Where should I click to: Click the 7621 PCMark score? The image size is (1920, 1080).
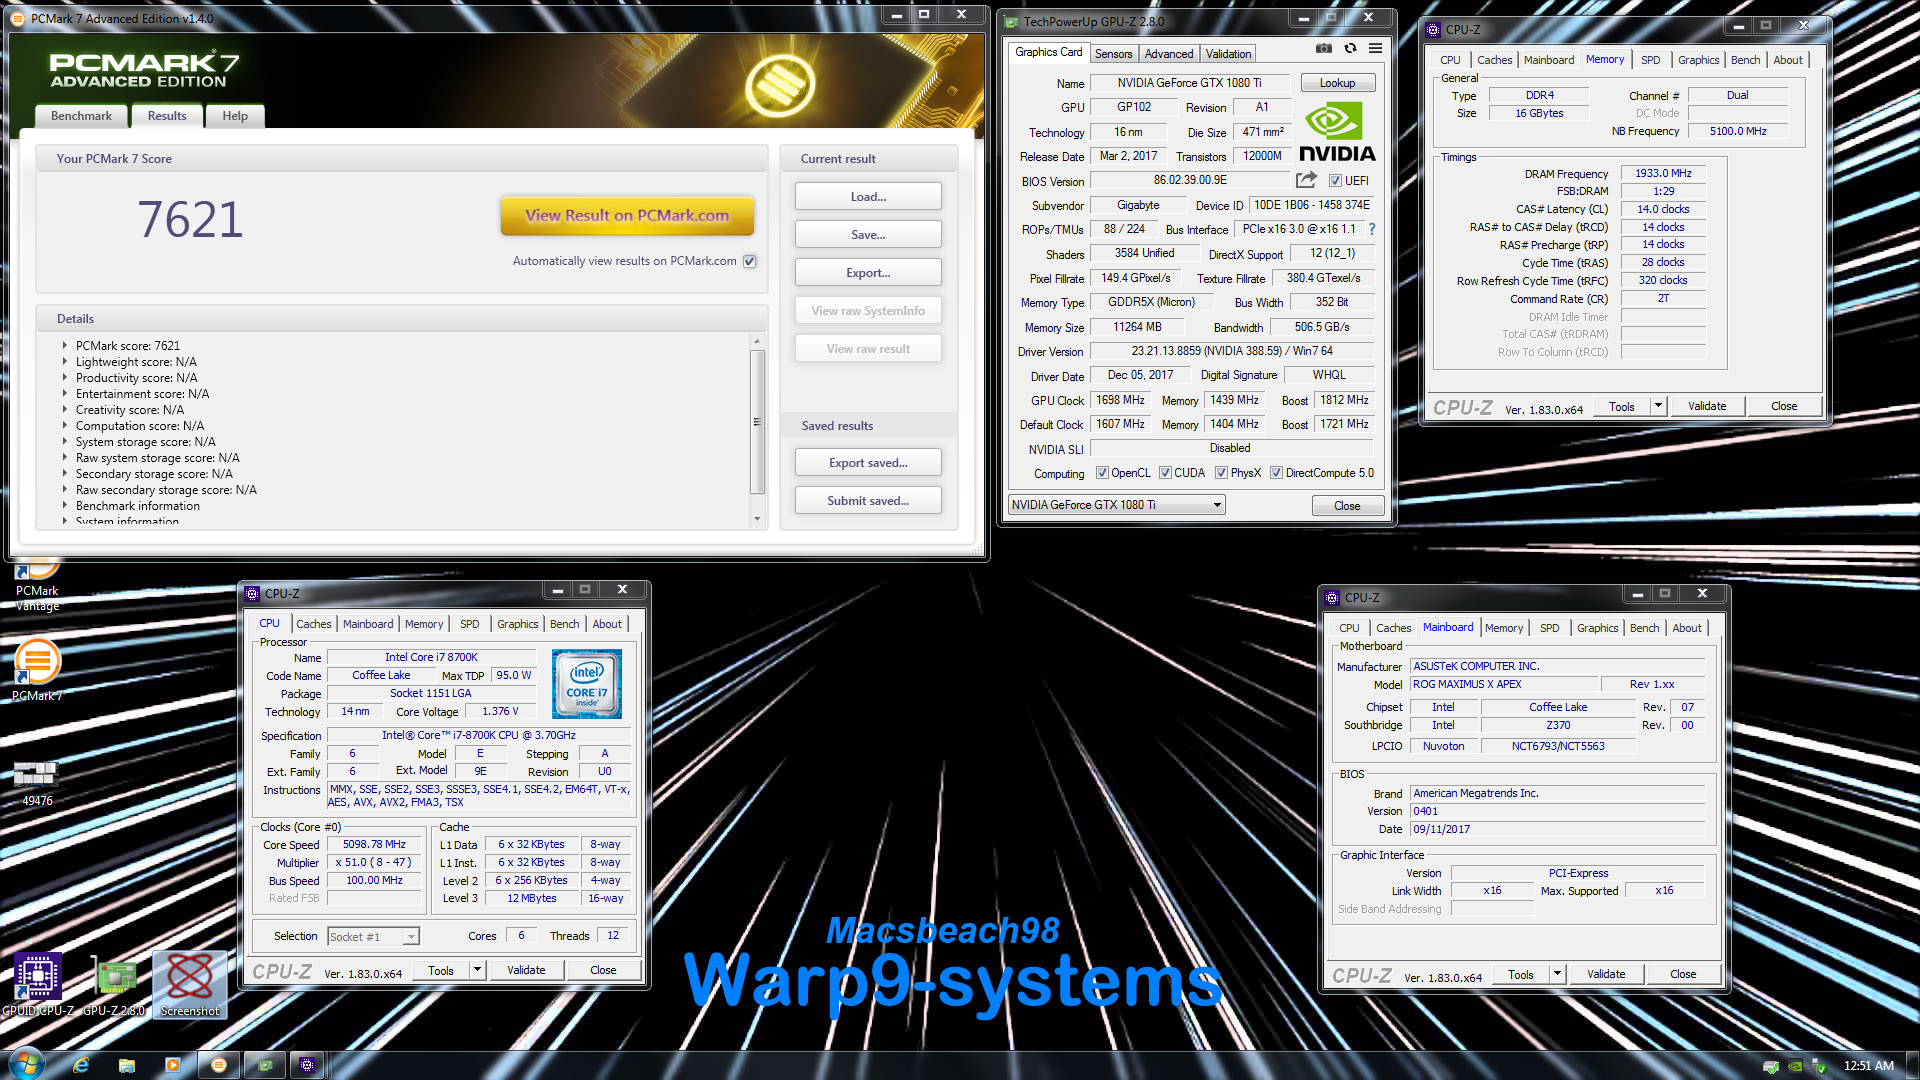coord(190,219)
